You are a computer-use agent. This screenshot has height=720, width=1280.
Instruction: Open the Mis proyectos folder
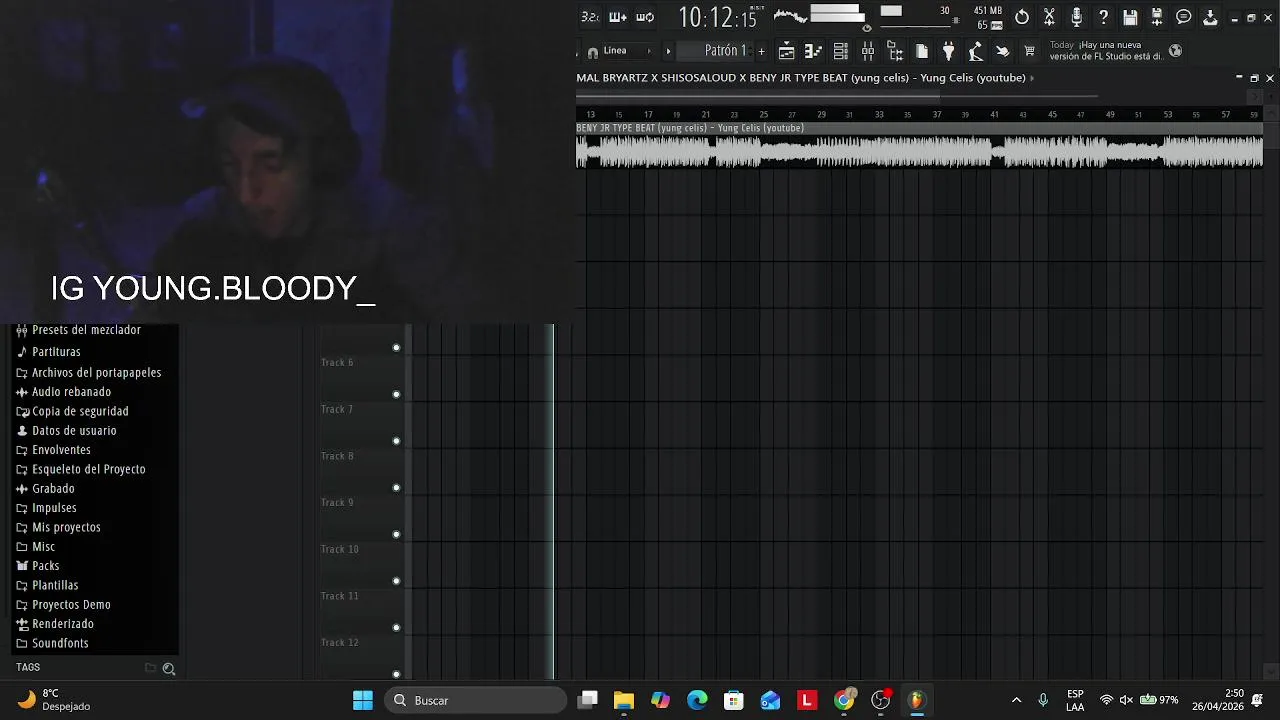point(58,527)
